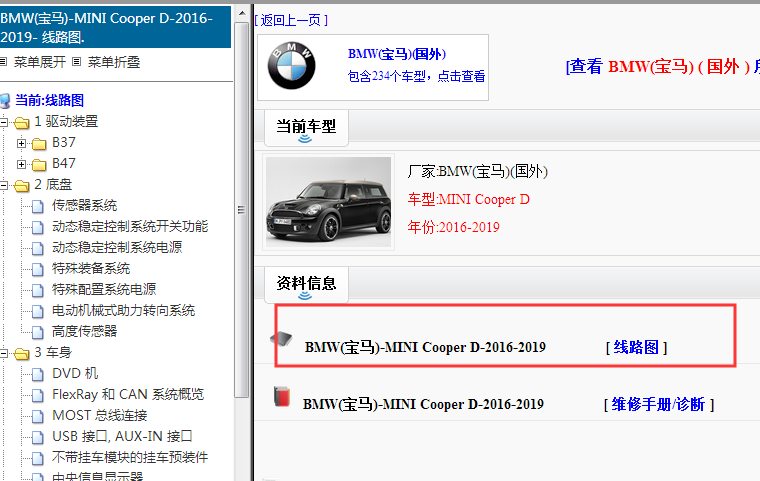Click the MINI Cooper car photo
The width and height of the screenshot is (760, 481).
329,202
